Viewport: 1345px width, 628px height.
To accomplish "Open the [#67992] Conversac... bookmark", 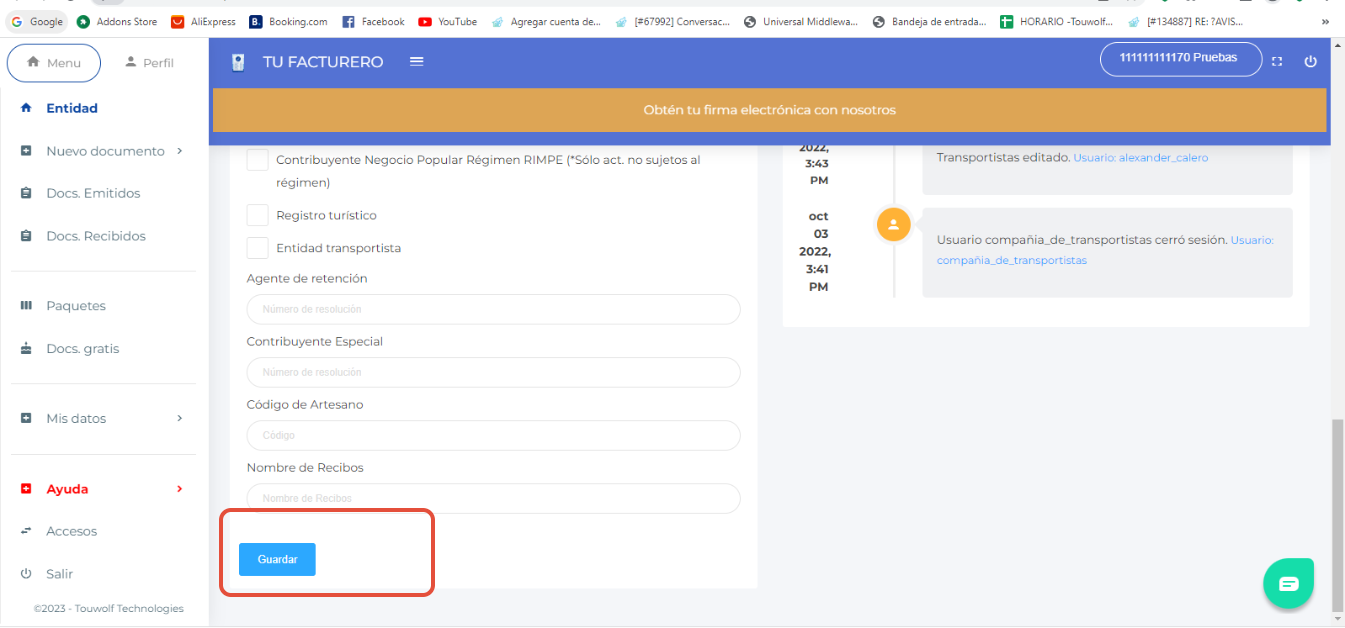I will point(674,21).
